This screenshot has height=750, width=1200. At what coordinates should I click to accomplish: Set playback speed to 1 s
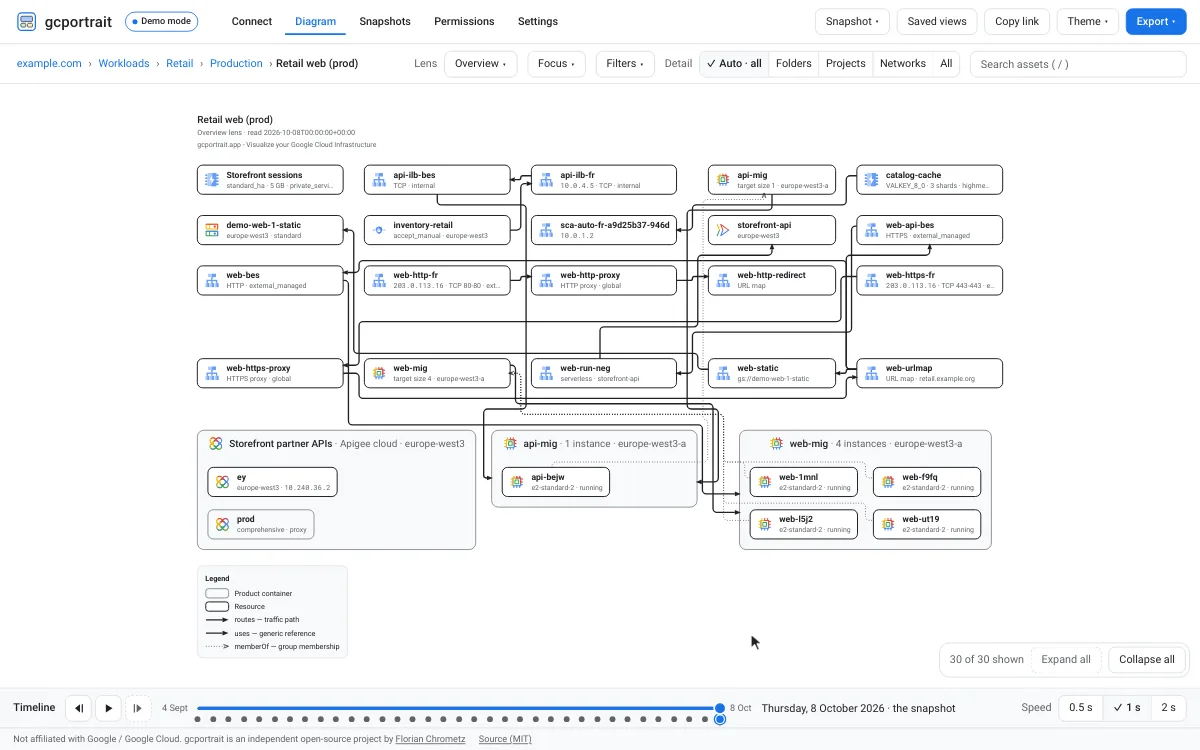click(x=1127, y=707)
